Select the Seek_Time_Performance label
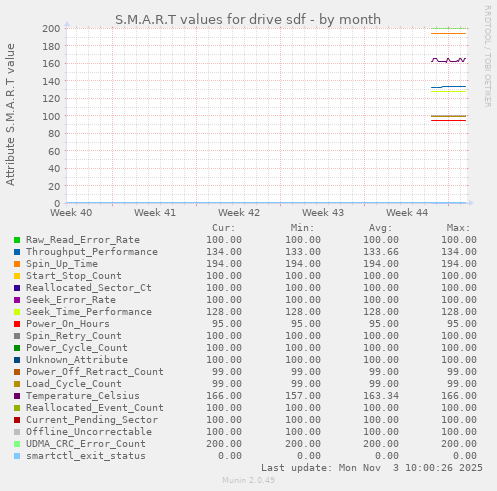Viewport: 497px width, 491px height. tap(89, 312)
